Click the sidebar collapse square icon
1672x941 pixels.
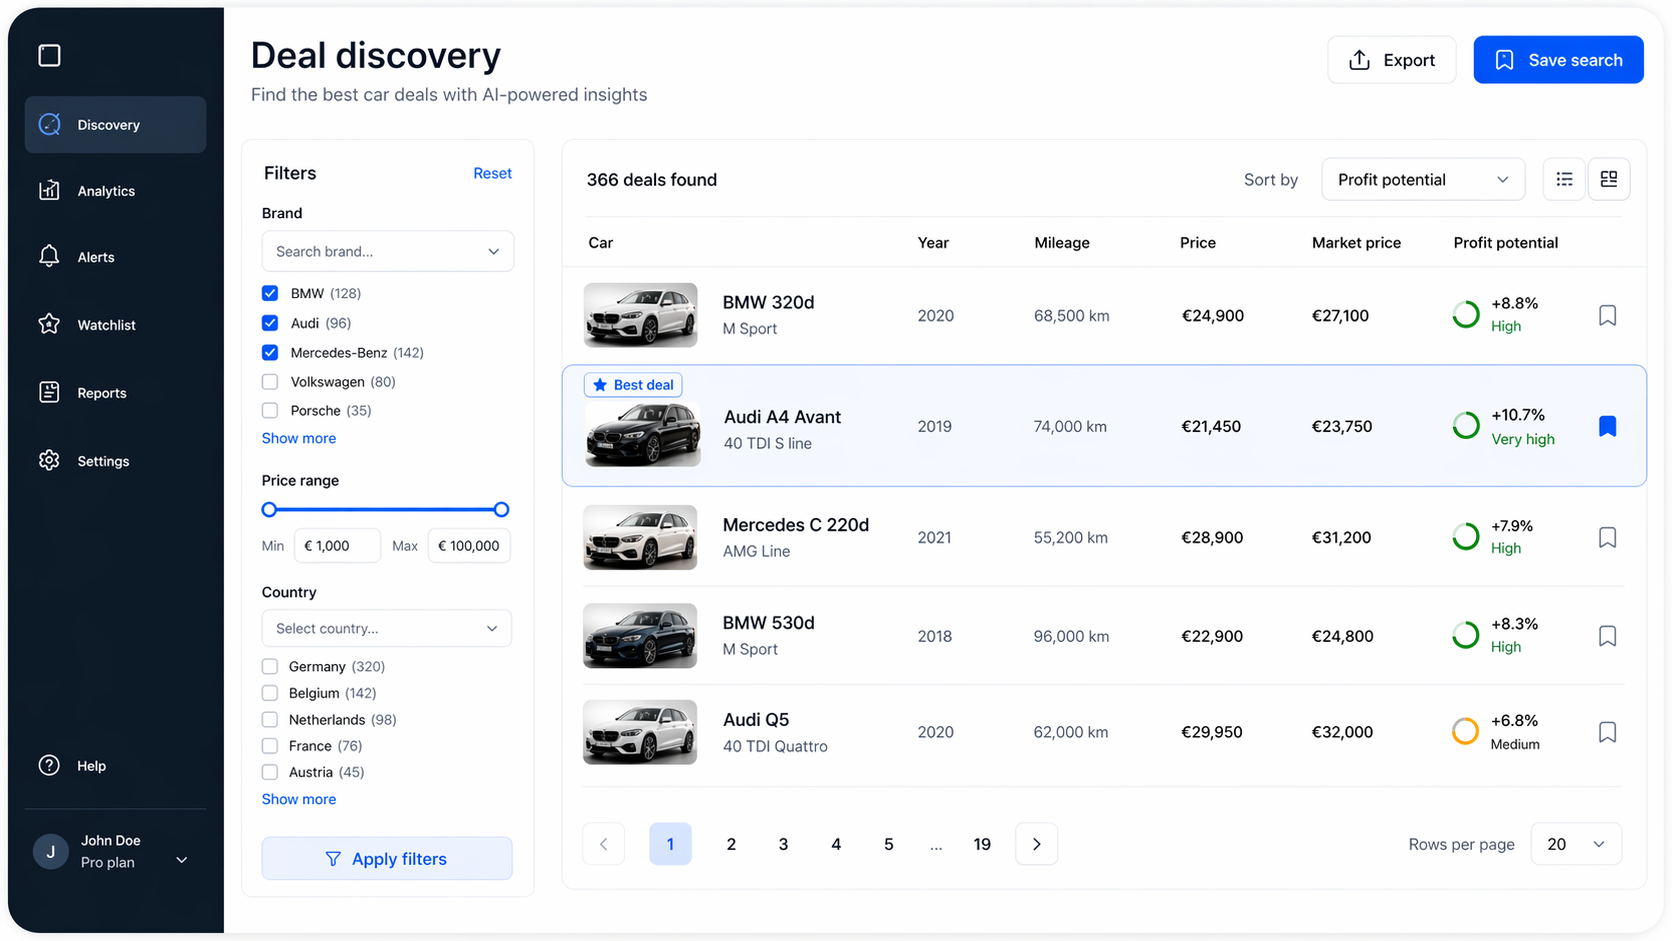pyautogui.click(x=49, y=55)
